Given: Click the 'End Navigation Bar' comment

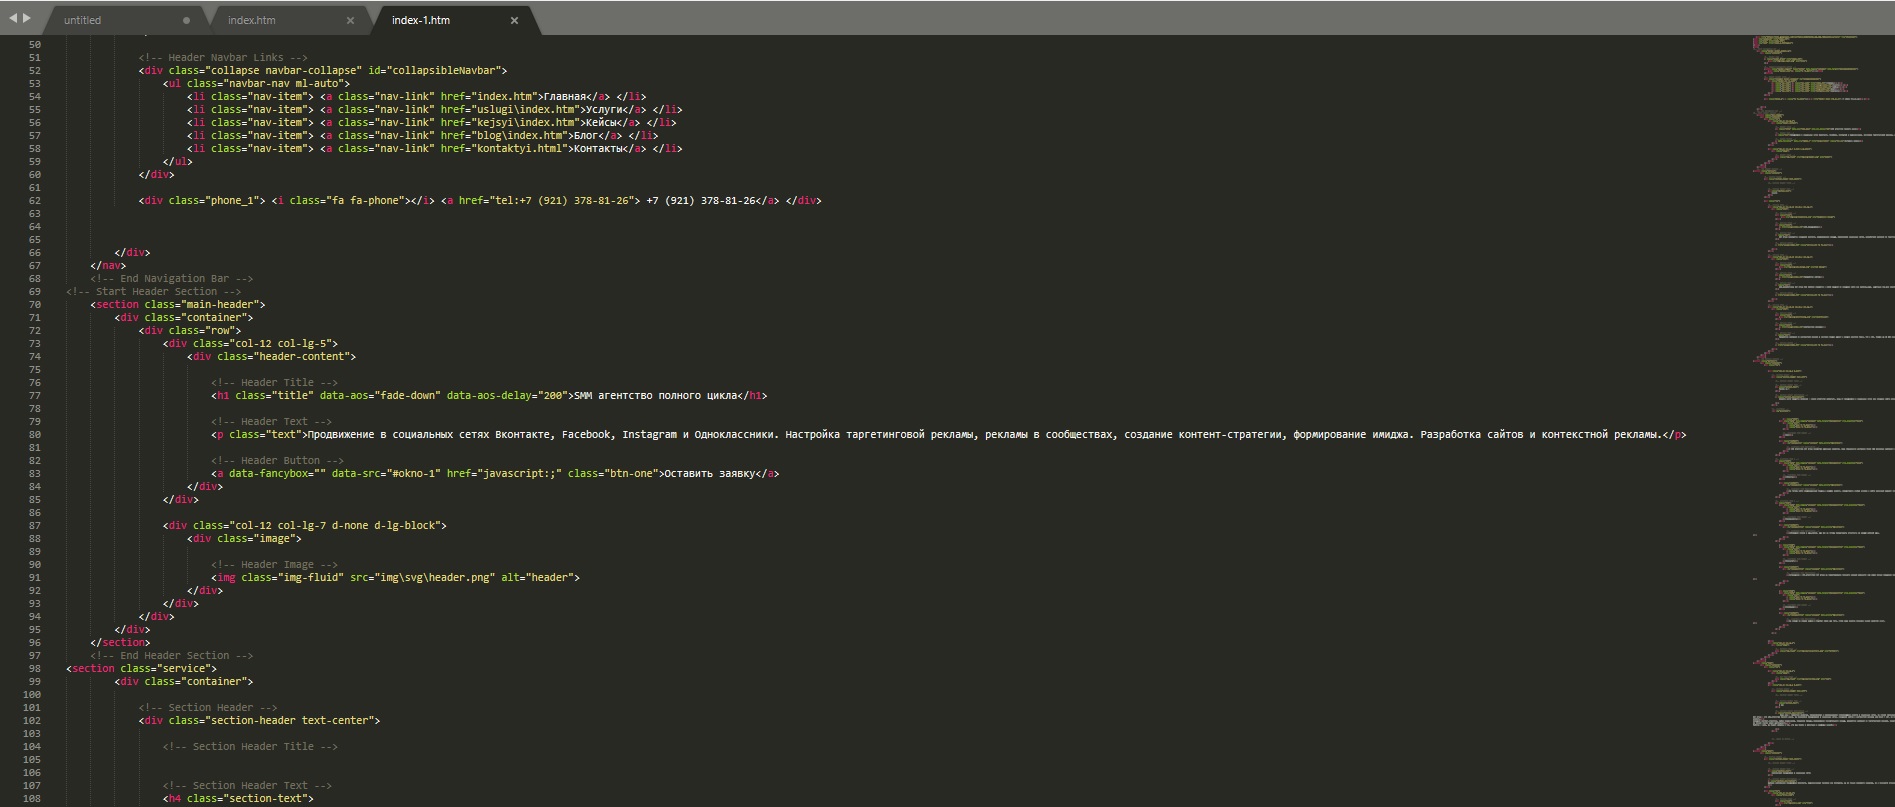Looking at the screenshot, I should tap(171, 279).
